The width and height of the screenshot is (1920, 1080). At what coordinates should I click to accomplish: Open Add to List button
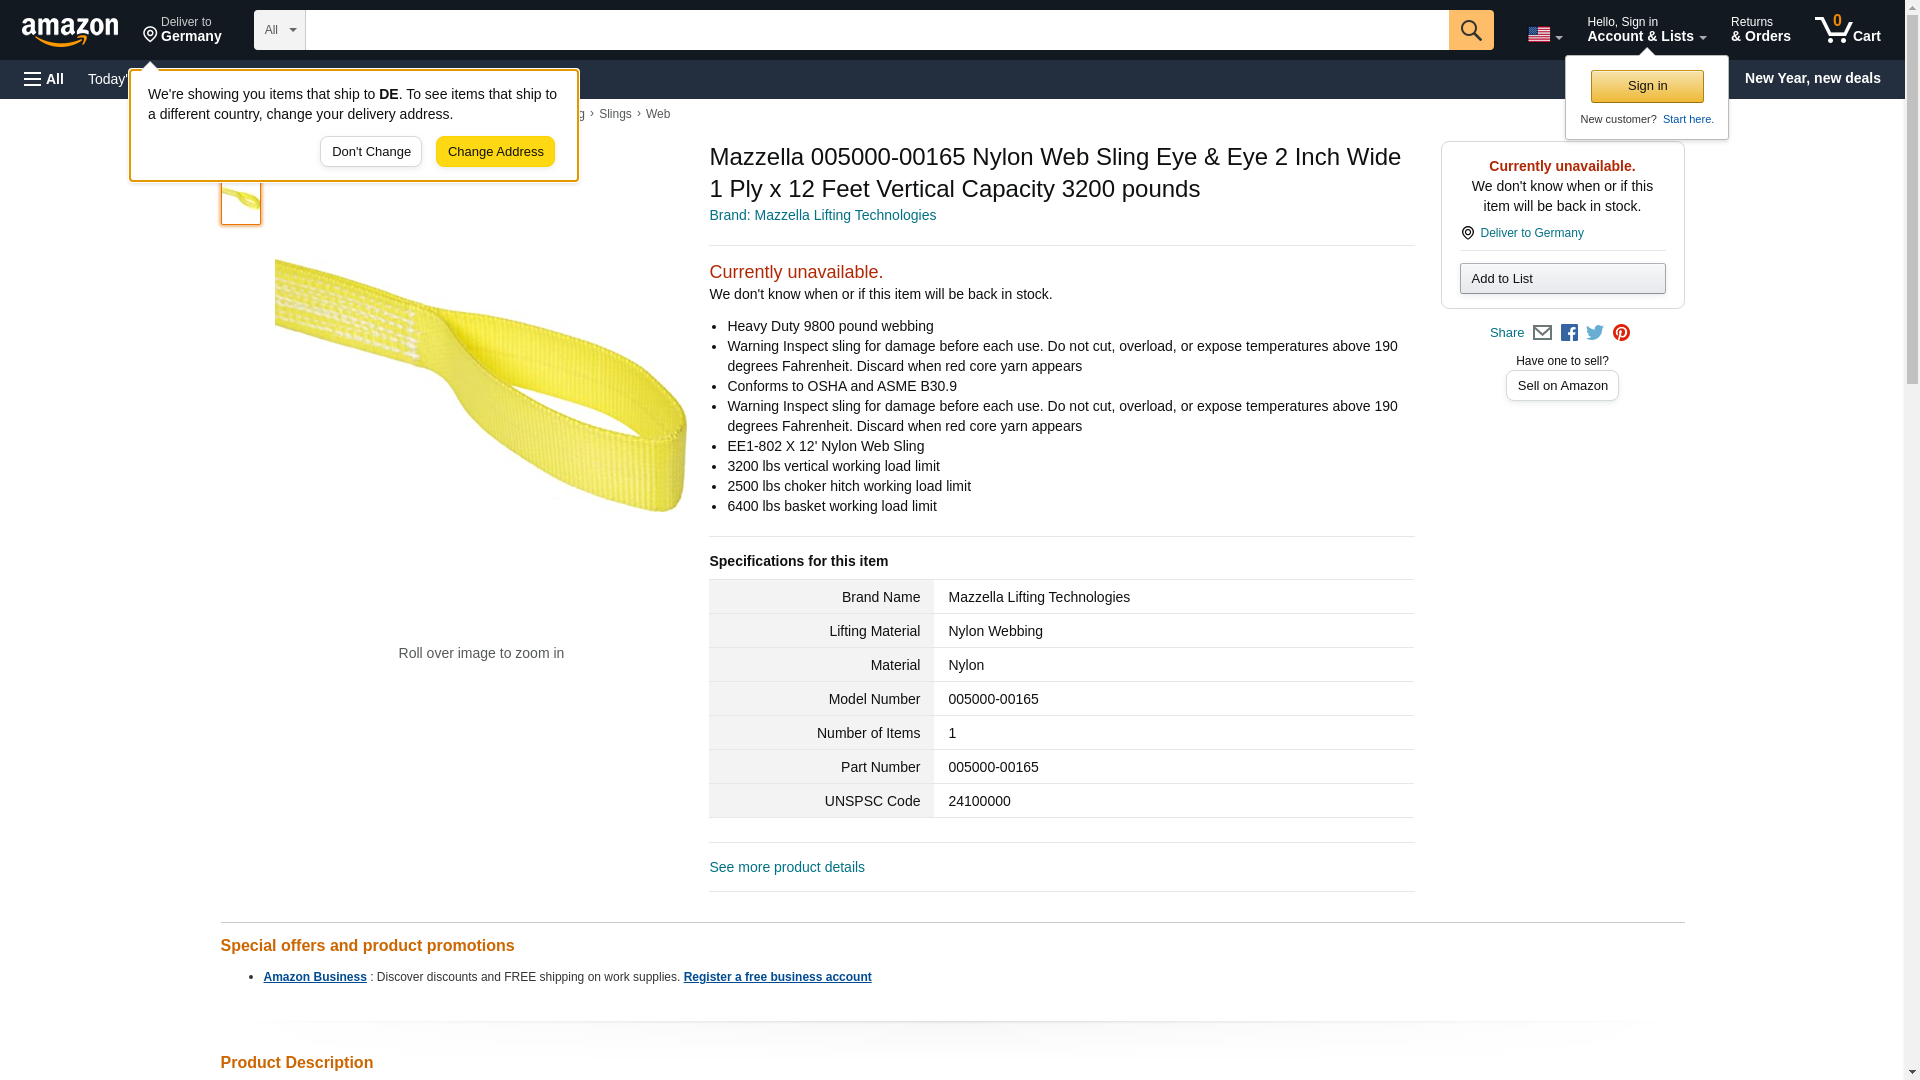(1562, 278)
